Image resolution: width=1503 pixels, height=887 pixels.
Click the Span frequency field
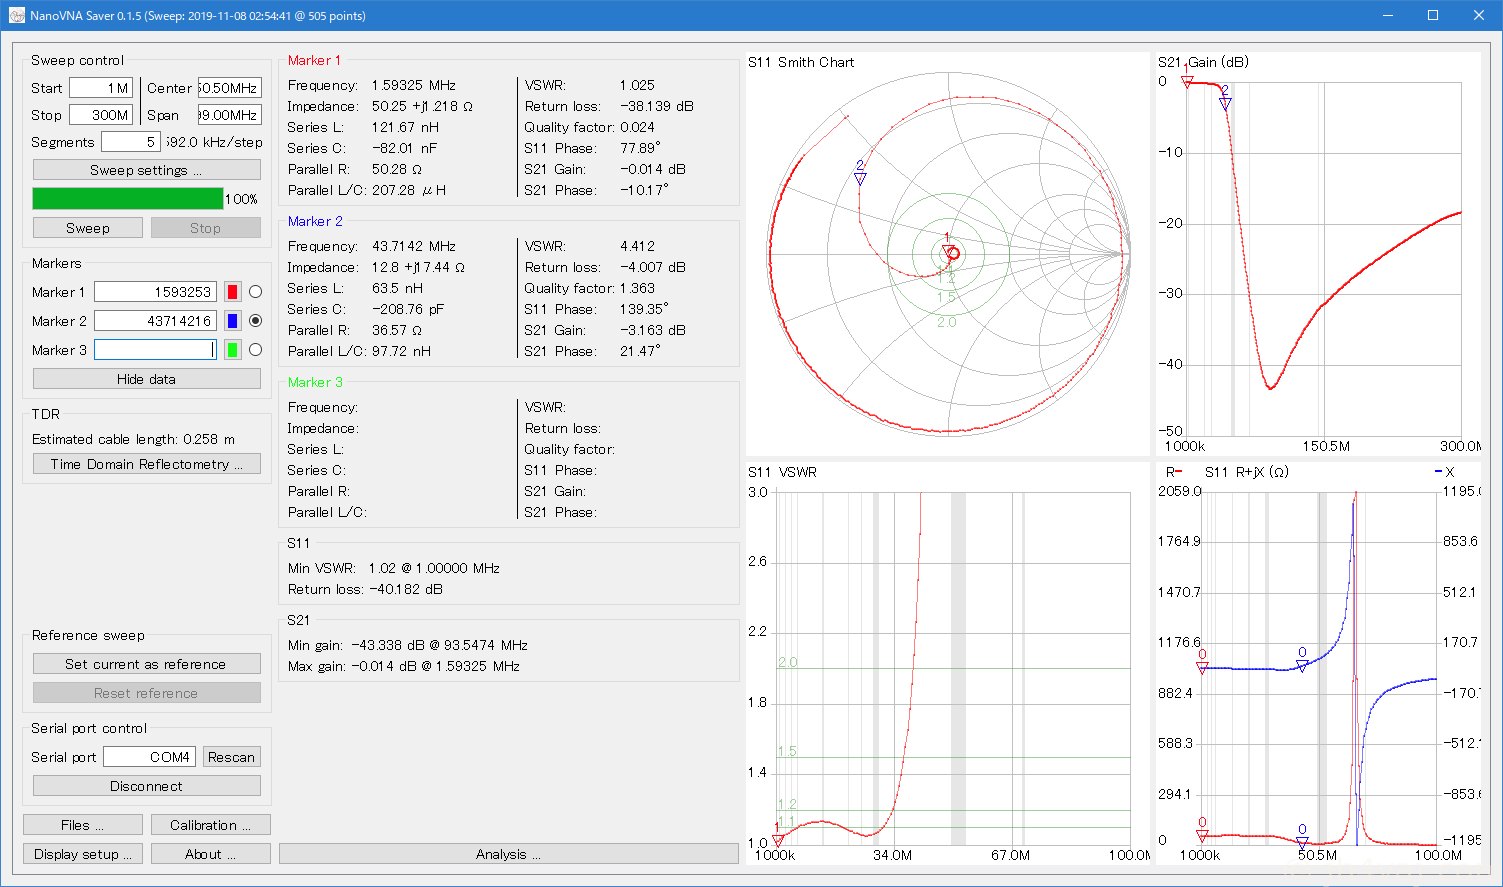230,115
